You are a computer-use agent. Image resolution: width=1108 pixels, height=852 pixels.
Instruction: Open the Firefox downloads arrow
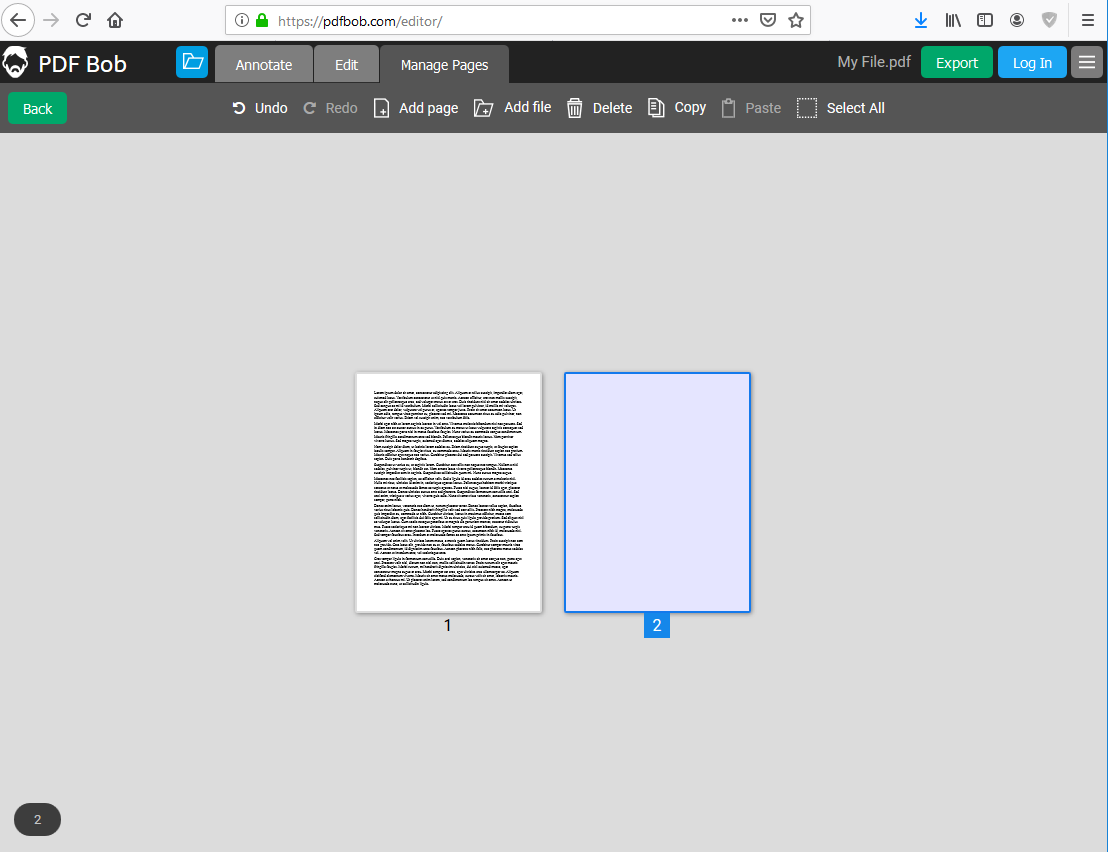[x=920, y=20]
